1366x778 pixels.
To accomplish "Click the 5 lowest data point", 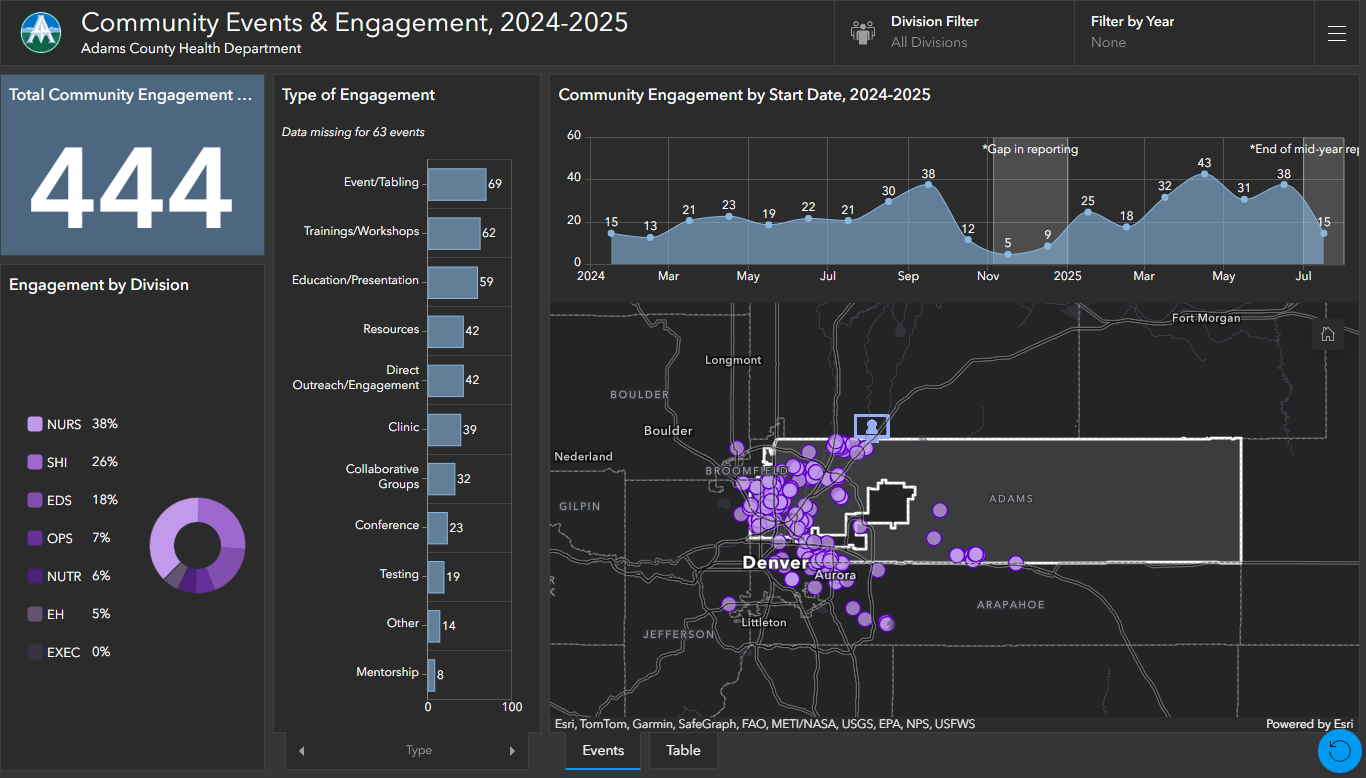I will (x=1008, y=254).
